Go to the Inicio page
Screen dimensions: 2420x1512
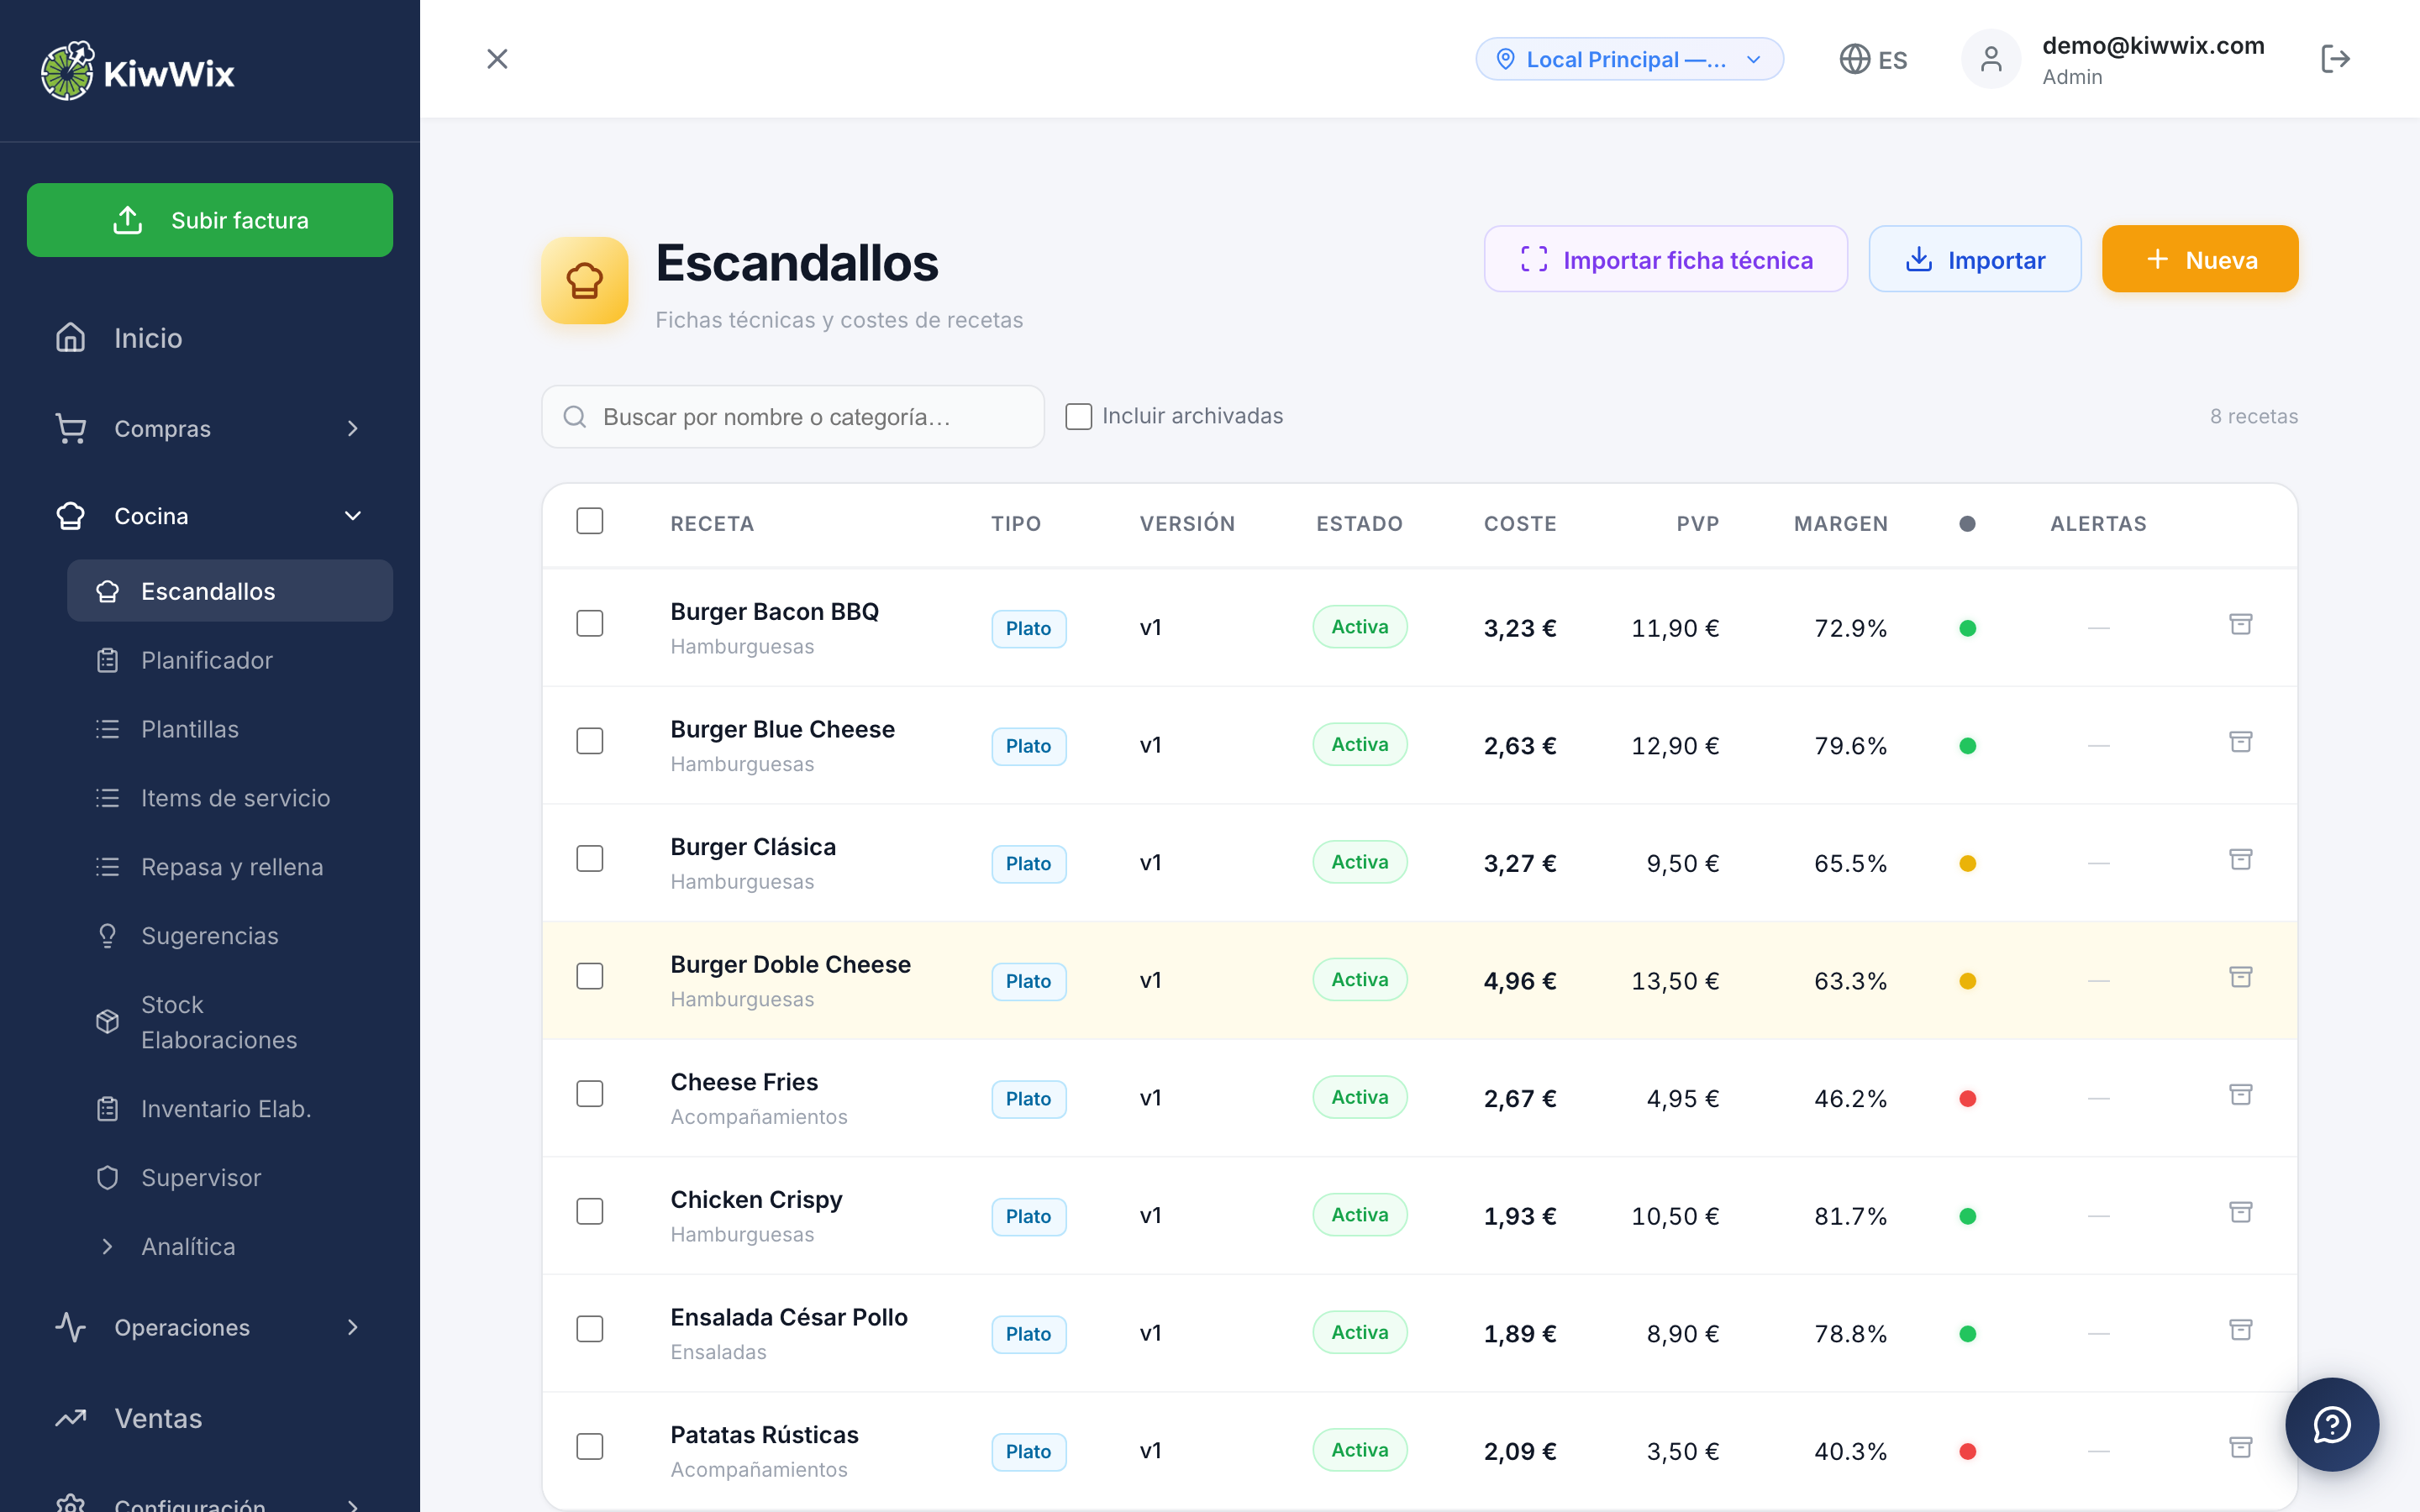pos(148,338)
